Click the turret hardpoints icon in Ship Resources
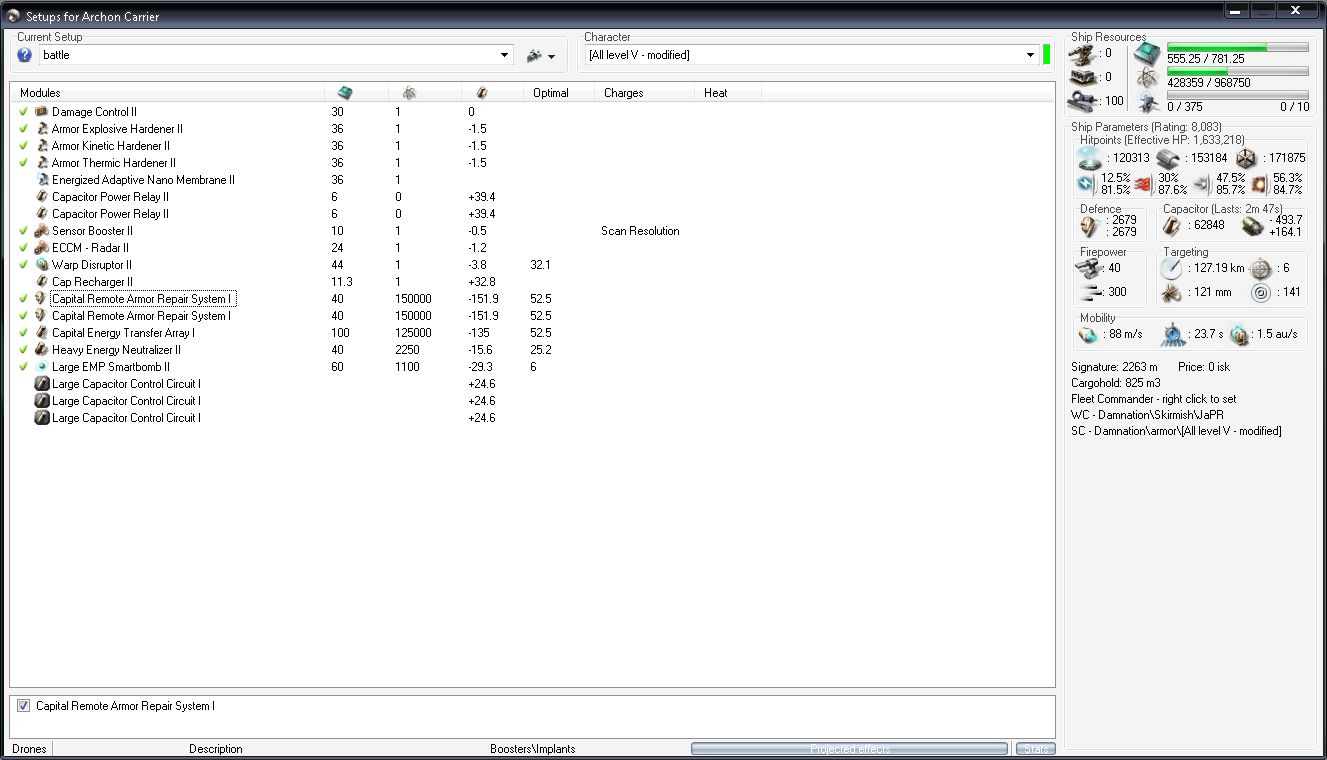 pos(1082,53)
